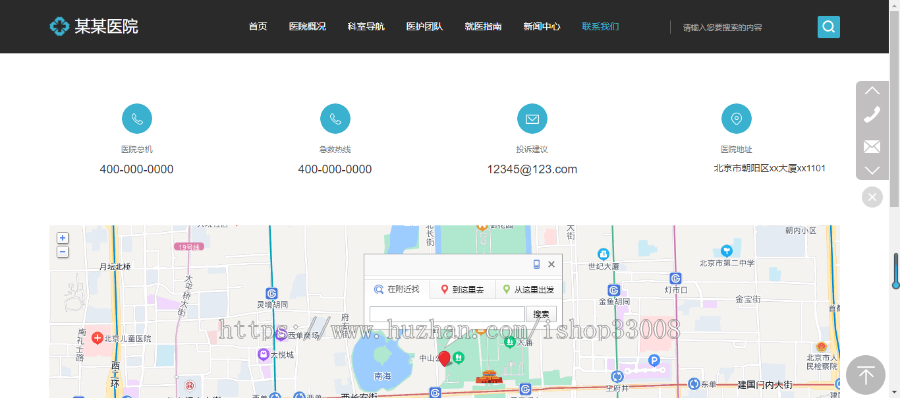Click 金宝街 label on map
This screenshot has height=398, width=900.
pyautogui.click(x=748, y=299)
